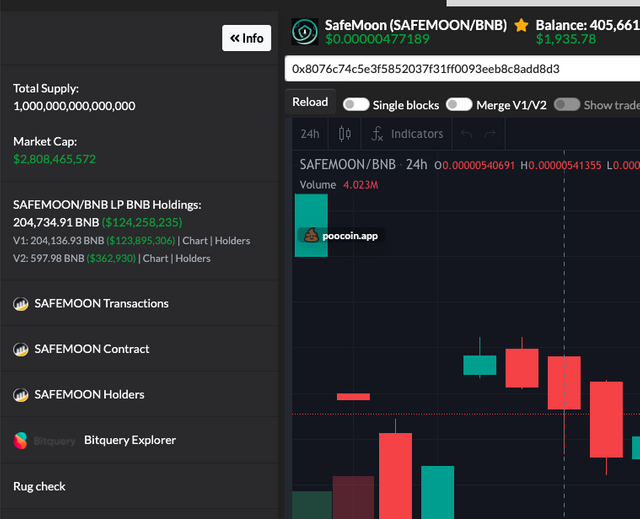Toggle the favorite star for SafeMoon
Image resolution: width=640 pixels, height=519 pixels.
[x=521, y=25]
